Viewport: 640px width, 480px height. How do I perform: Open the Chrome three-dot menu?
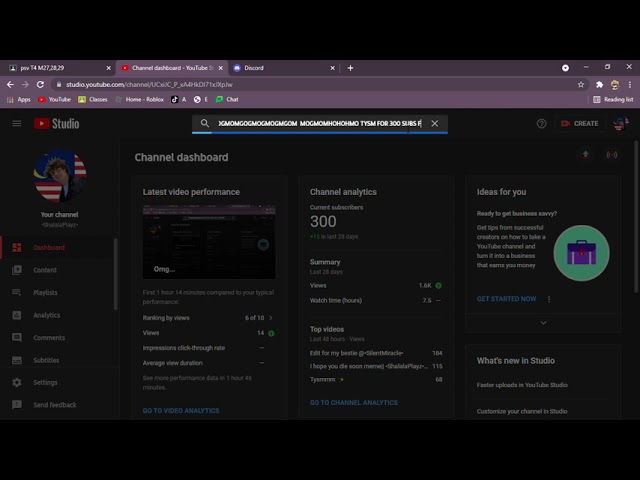[630, 84]
